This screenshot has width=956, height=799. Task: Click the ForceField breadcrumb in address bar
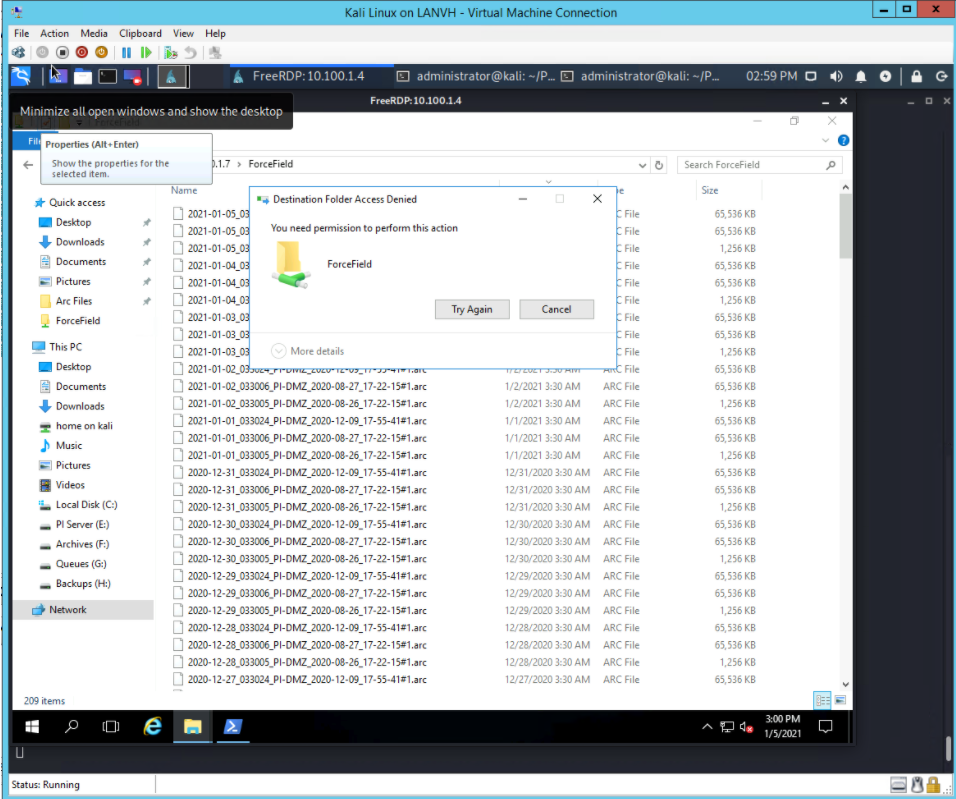271,164
